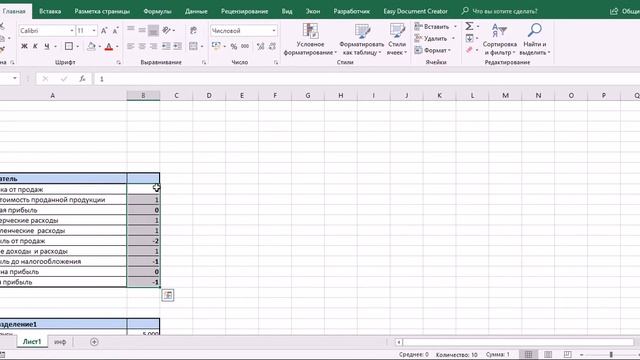Open Формат cells menu
The height and width of the screenshot is (360, 640).
click(x=433, y=50)
